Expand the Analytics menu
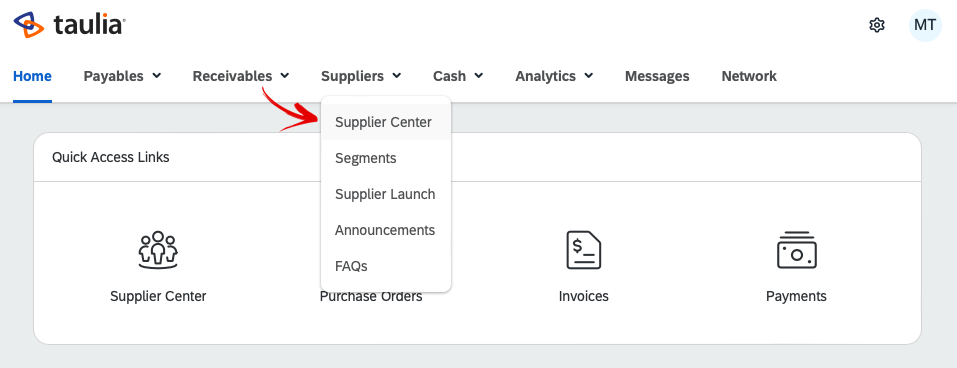957x368 pixels. (554, 76)
